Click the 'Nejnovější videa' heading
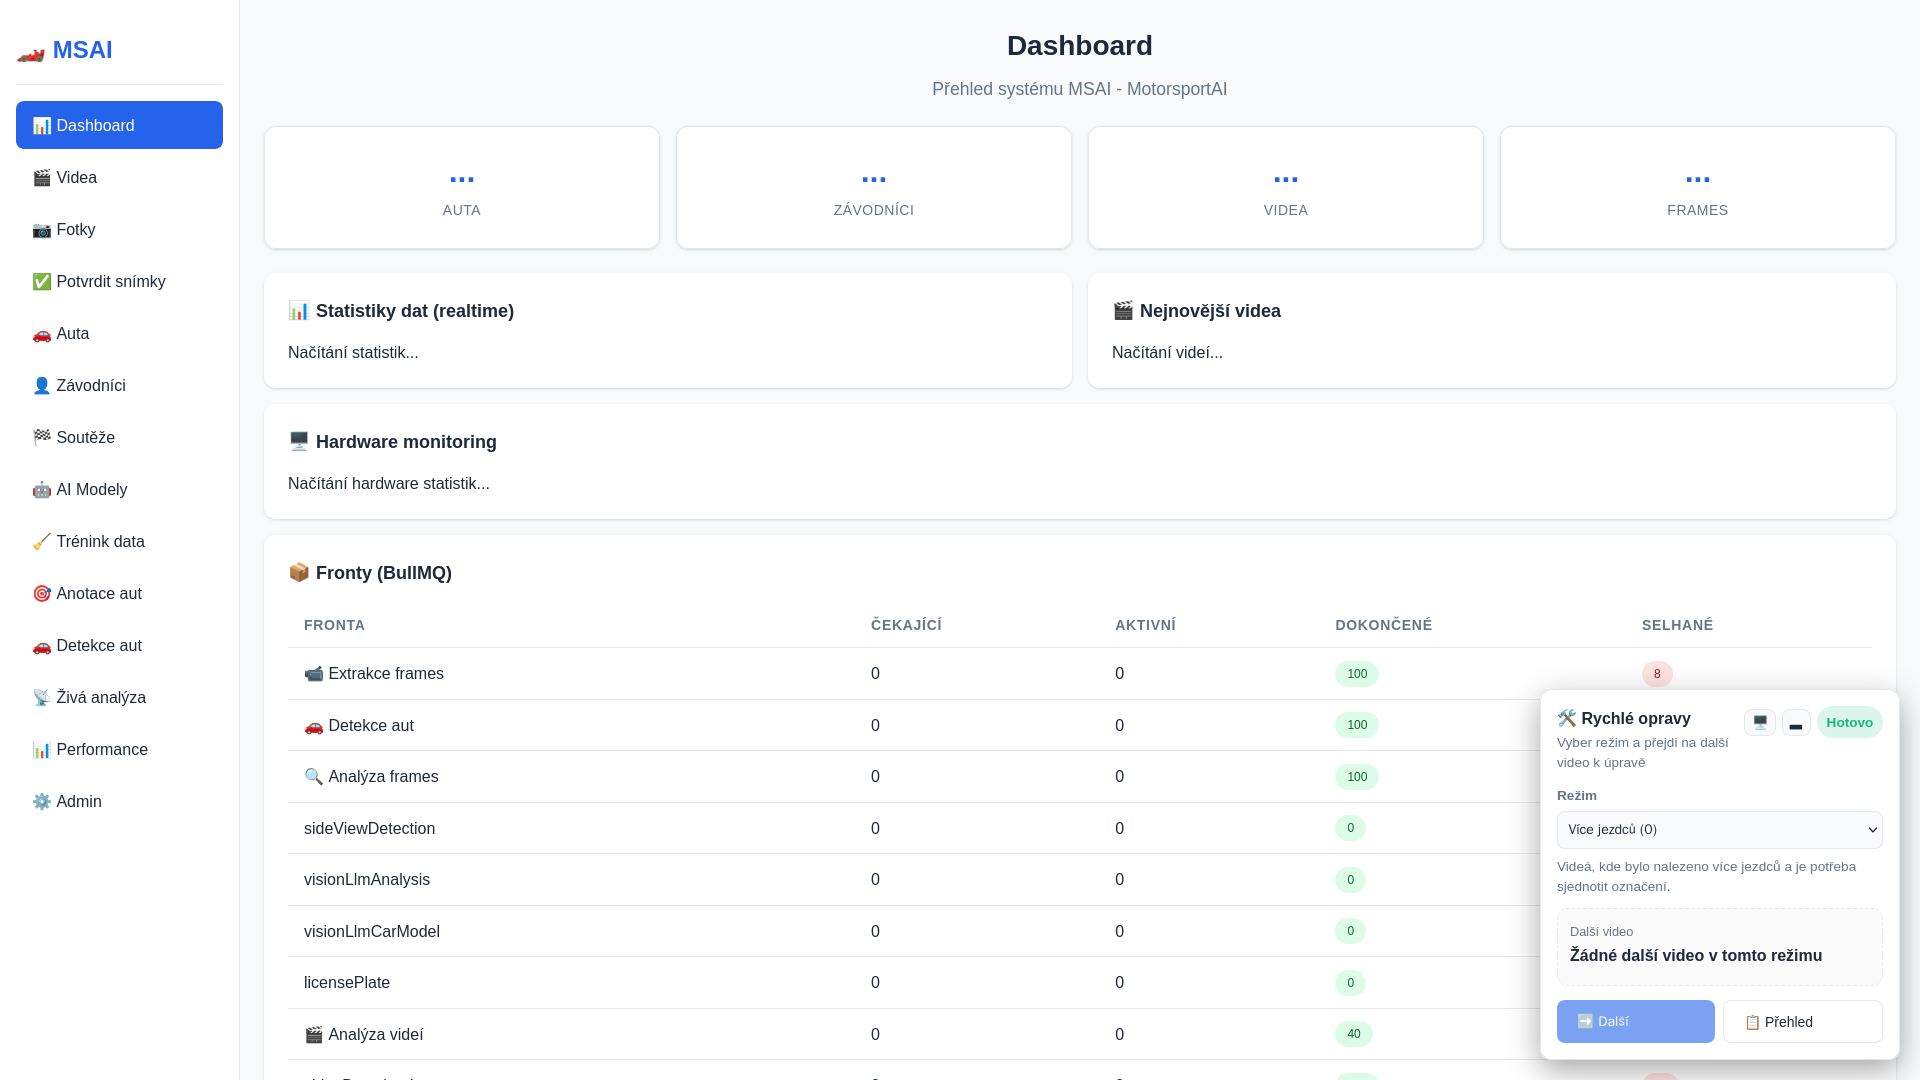The image size is (1920, 1080). pos(1196,311)
